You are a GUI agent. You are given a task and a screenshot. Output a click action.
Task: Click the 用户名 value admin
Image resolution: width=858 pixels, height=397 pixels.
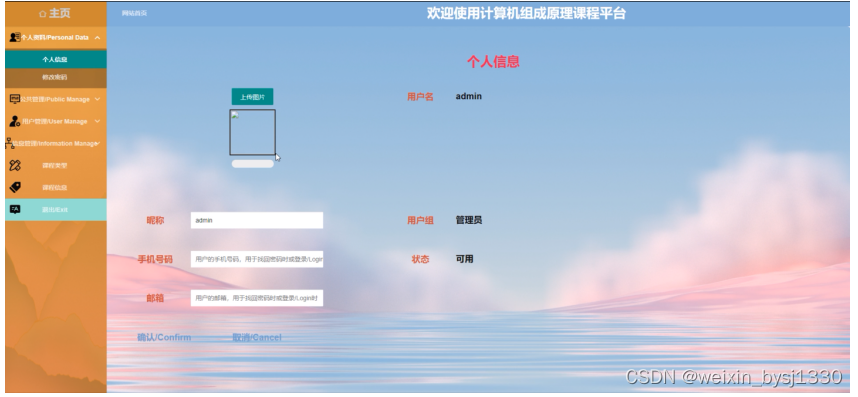pyautogui.click(x=468, y=96)
